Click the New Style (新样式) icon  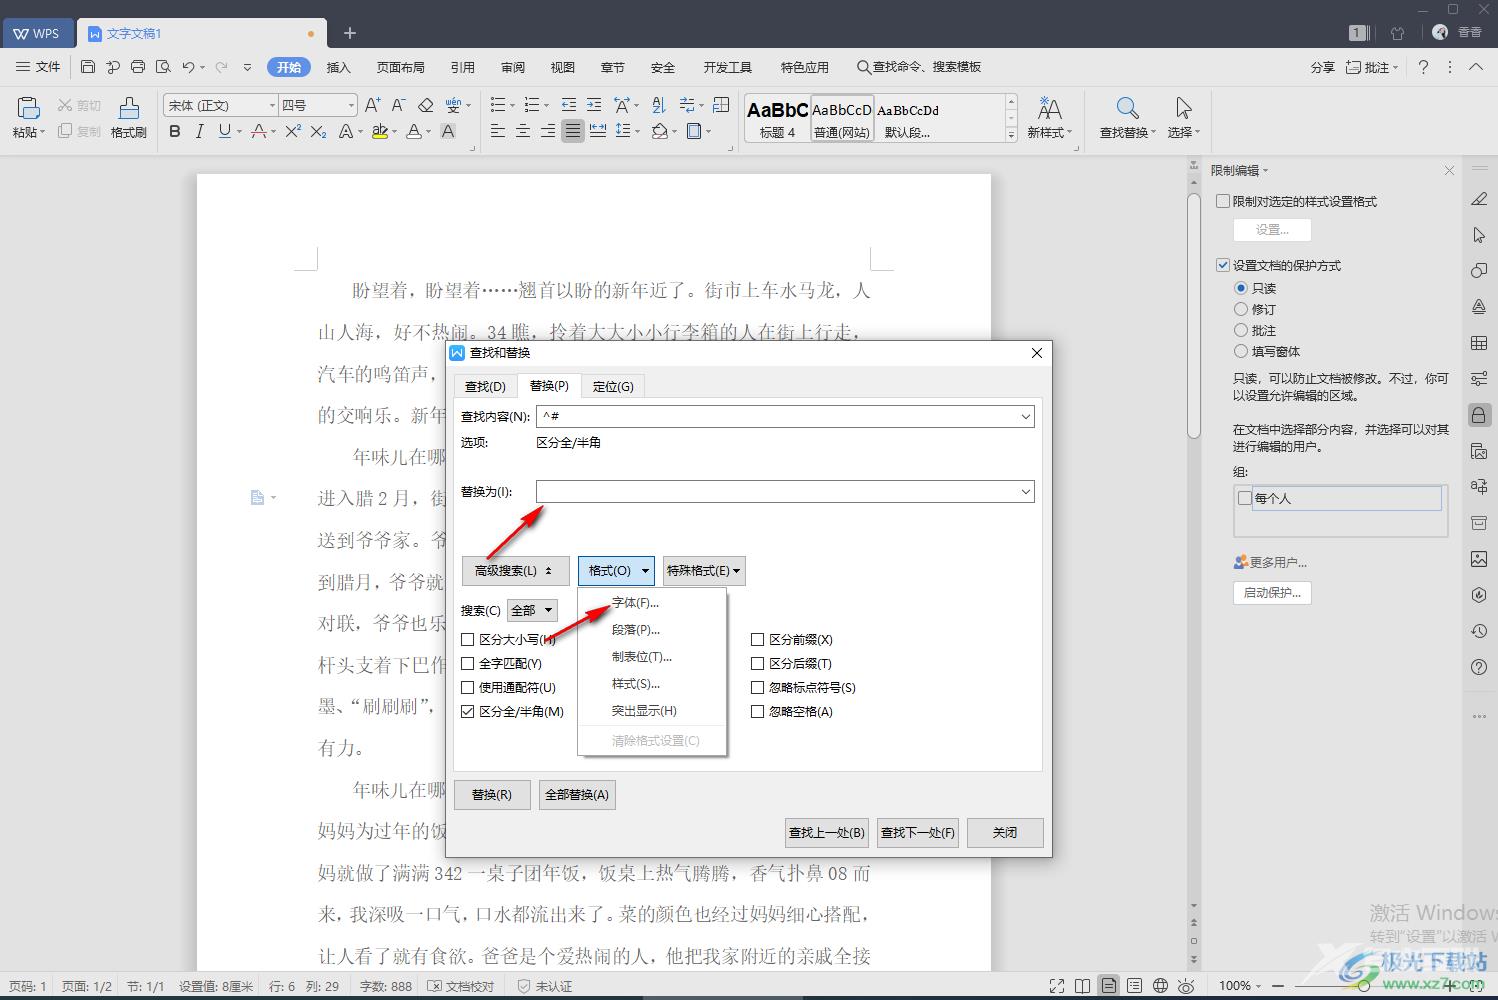tap(1049, 108)
